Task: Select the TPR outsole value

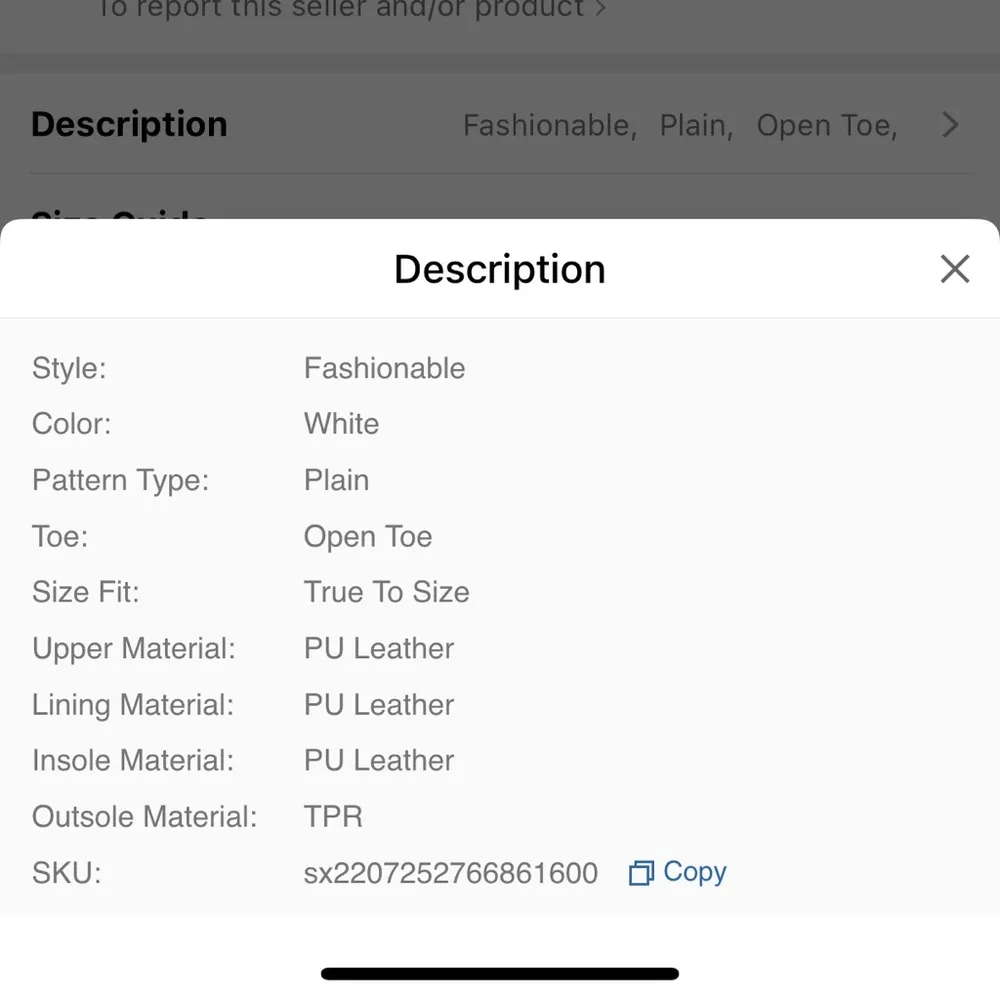Action: pos(333,817)
